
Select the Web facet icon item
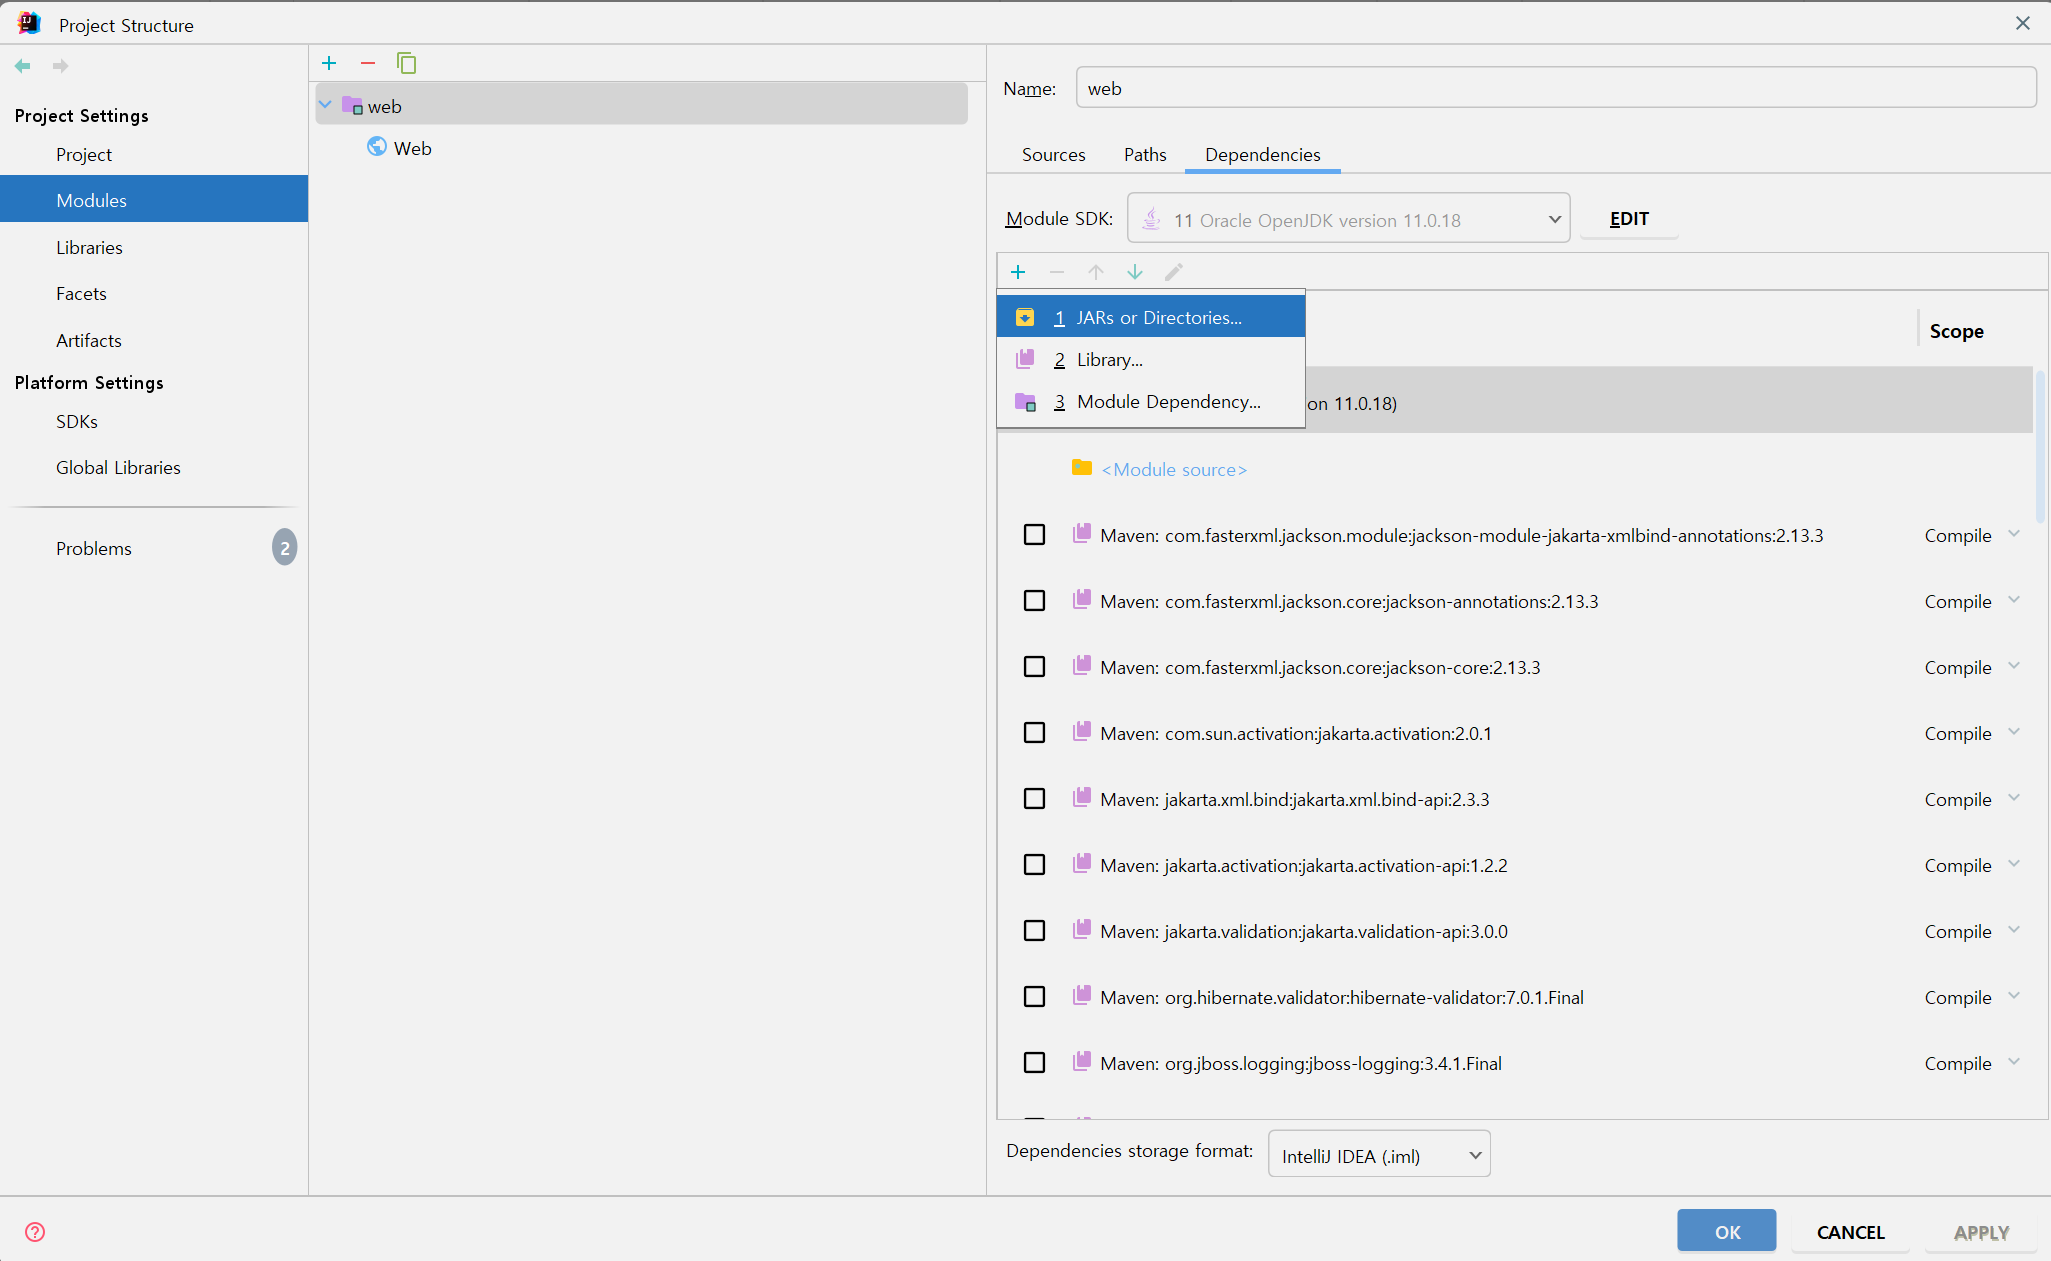pos(400,148)
